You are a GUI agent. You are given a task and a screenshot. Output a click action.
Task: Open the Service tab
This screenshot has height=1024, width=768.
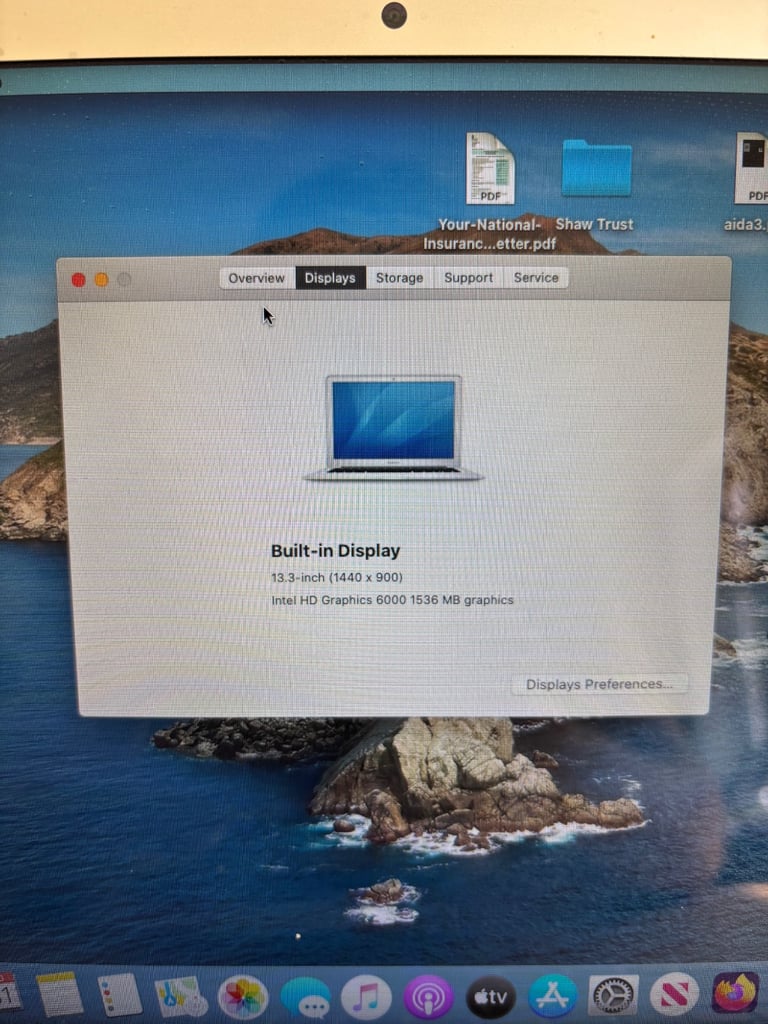[x=536, y=278]
